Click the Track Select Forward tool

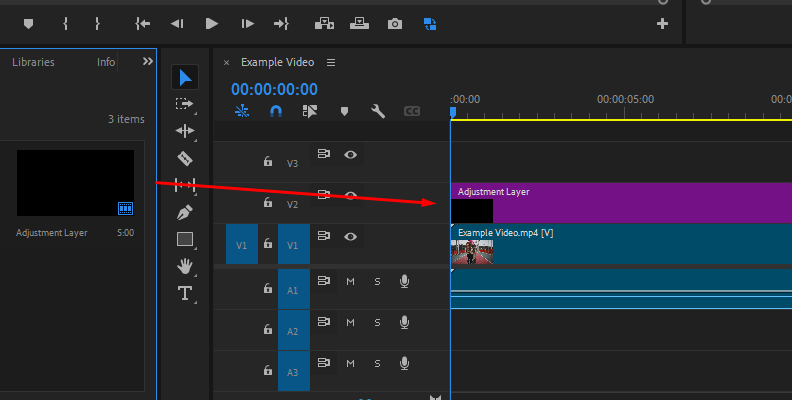pos(184,104)
